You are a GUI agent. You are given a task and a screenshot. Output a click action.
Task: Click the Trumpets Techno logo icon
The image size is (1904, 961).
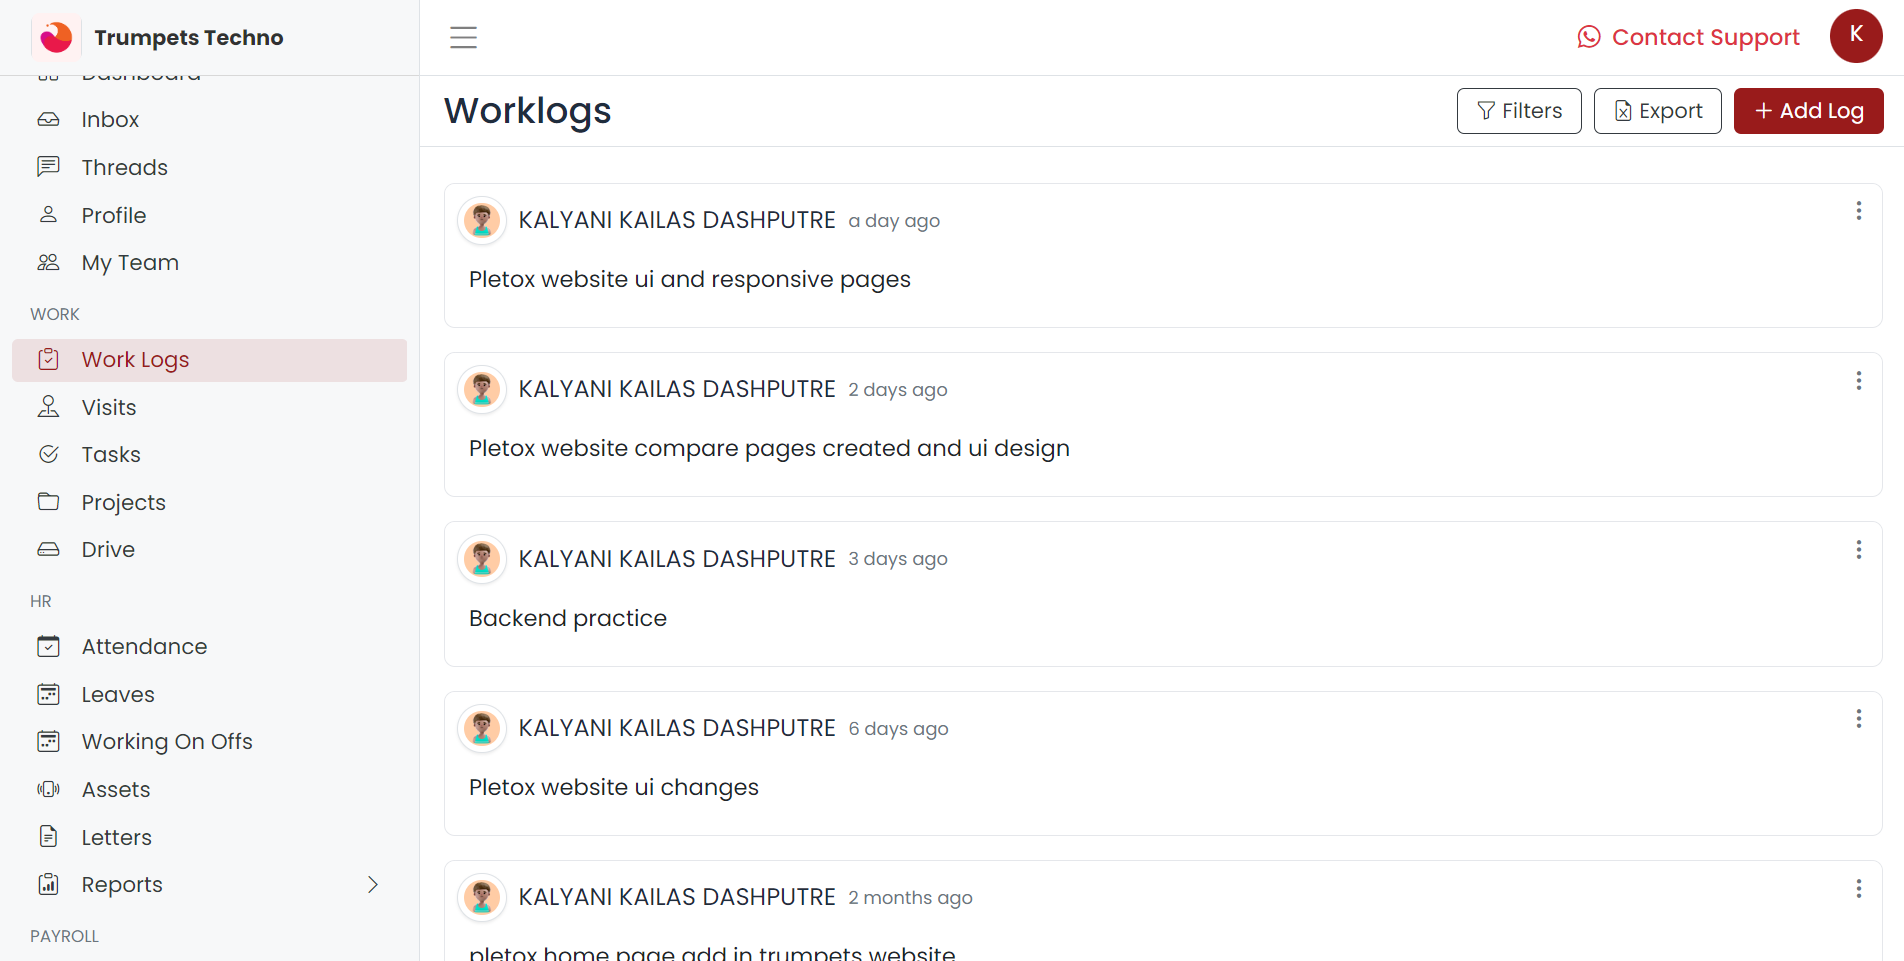tap(56, 38)
